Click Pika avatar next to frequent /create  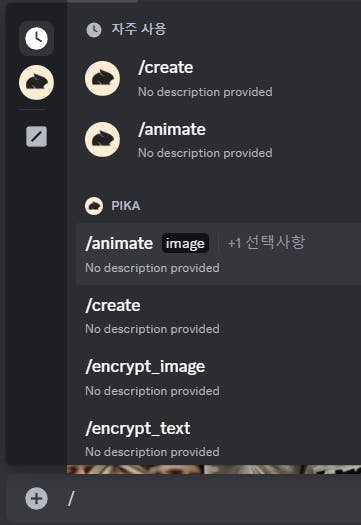[102, 79]
